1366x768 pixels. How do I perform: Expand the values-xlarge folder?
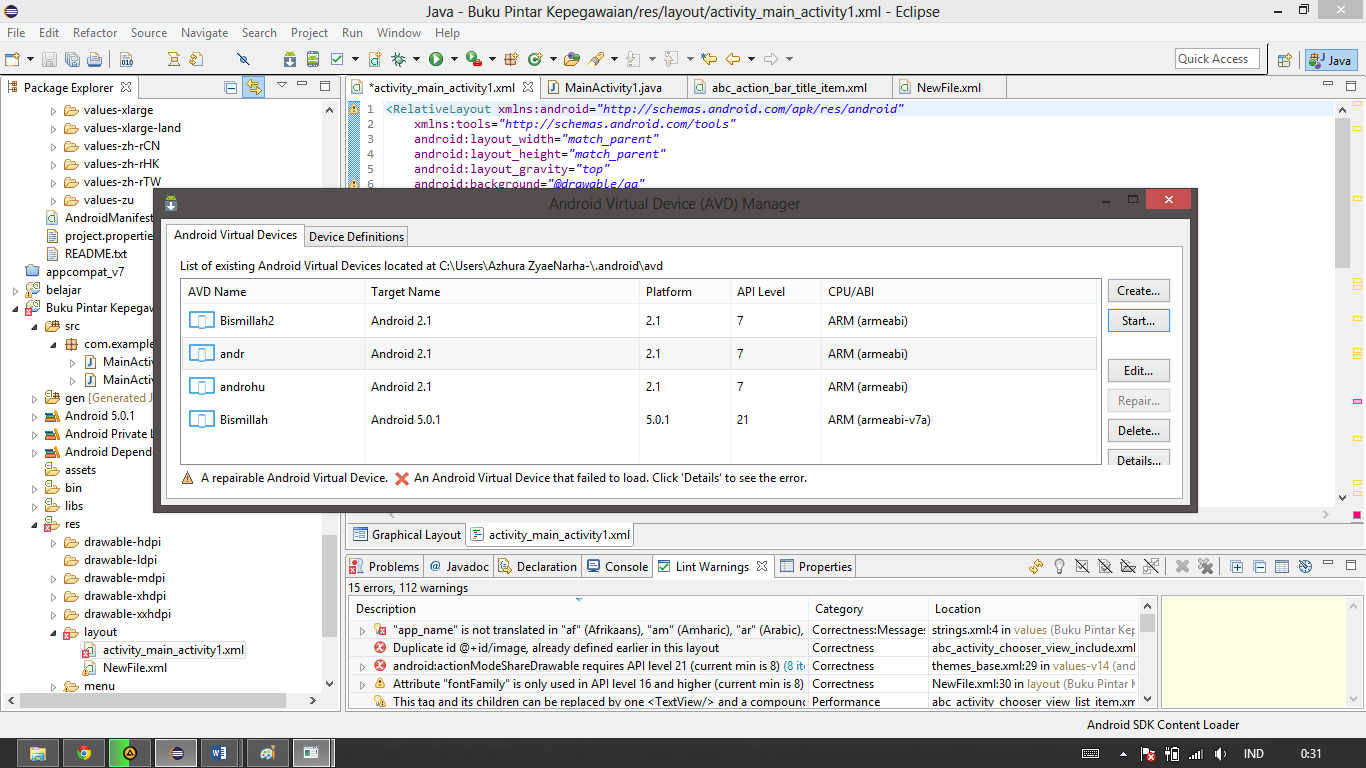click(x=54, y=110)
